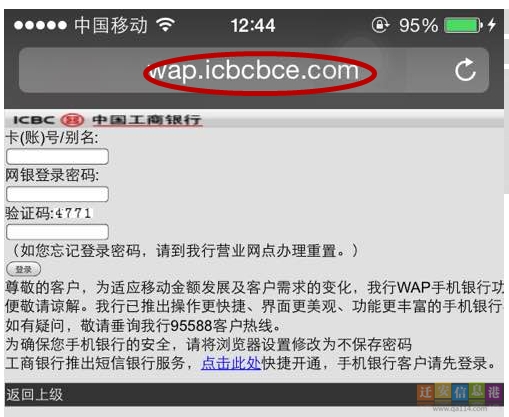
Task: Tap the rotation lock status icon
Action: tap(380, 25)
